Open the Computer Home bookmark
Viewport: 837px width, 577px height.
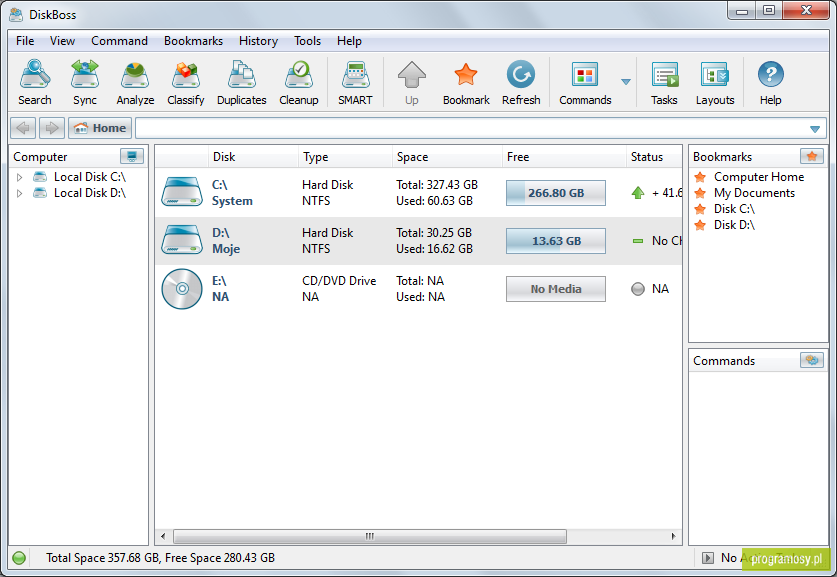coord(759,177)
